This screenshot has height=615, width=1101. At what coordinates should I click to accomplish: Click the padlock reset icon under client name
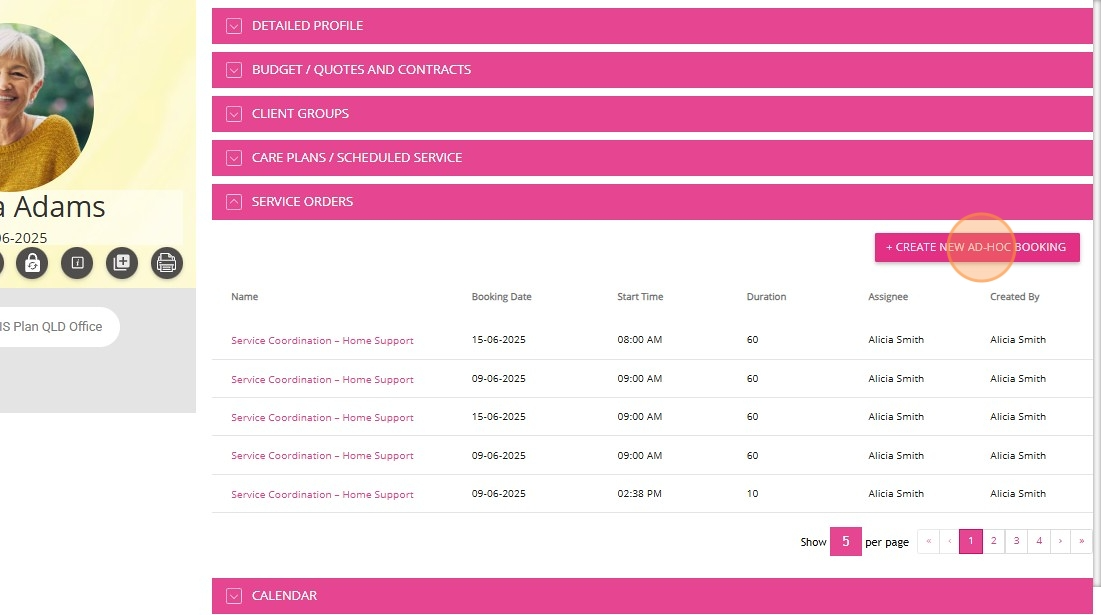click(32, 263)
